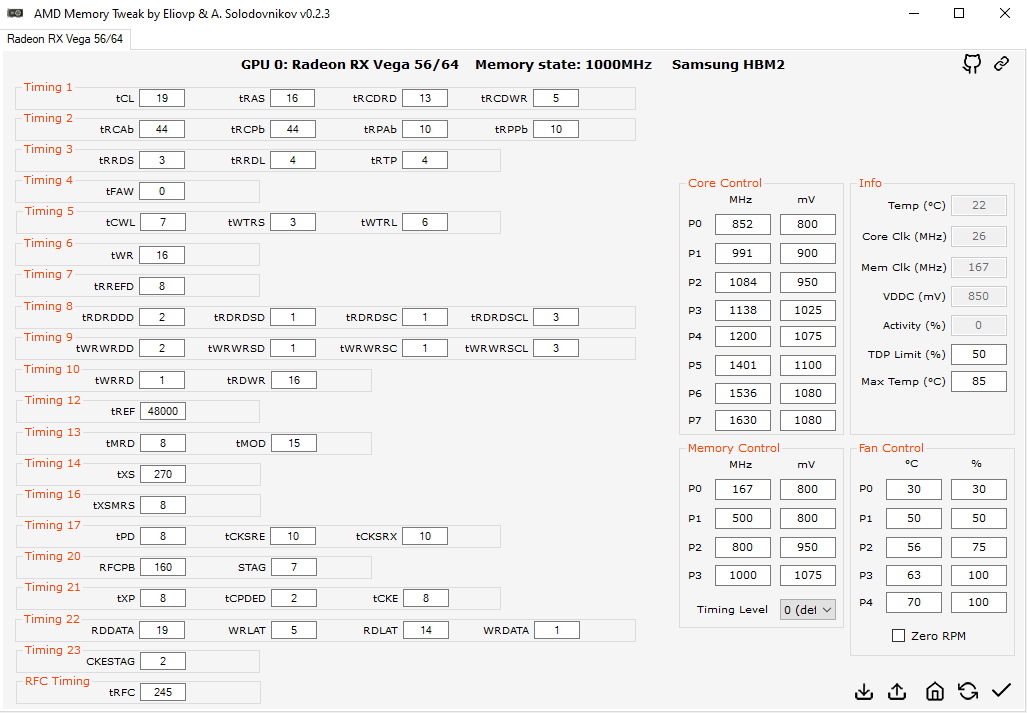Click Core Control P5 mV field 1100
The width and height of the screenshot is (1027, 713).
point(808,365)
